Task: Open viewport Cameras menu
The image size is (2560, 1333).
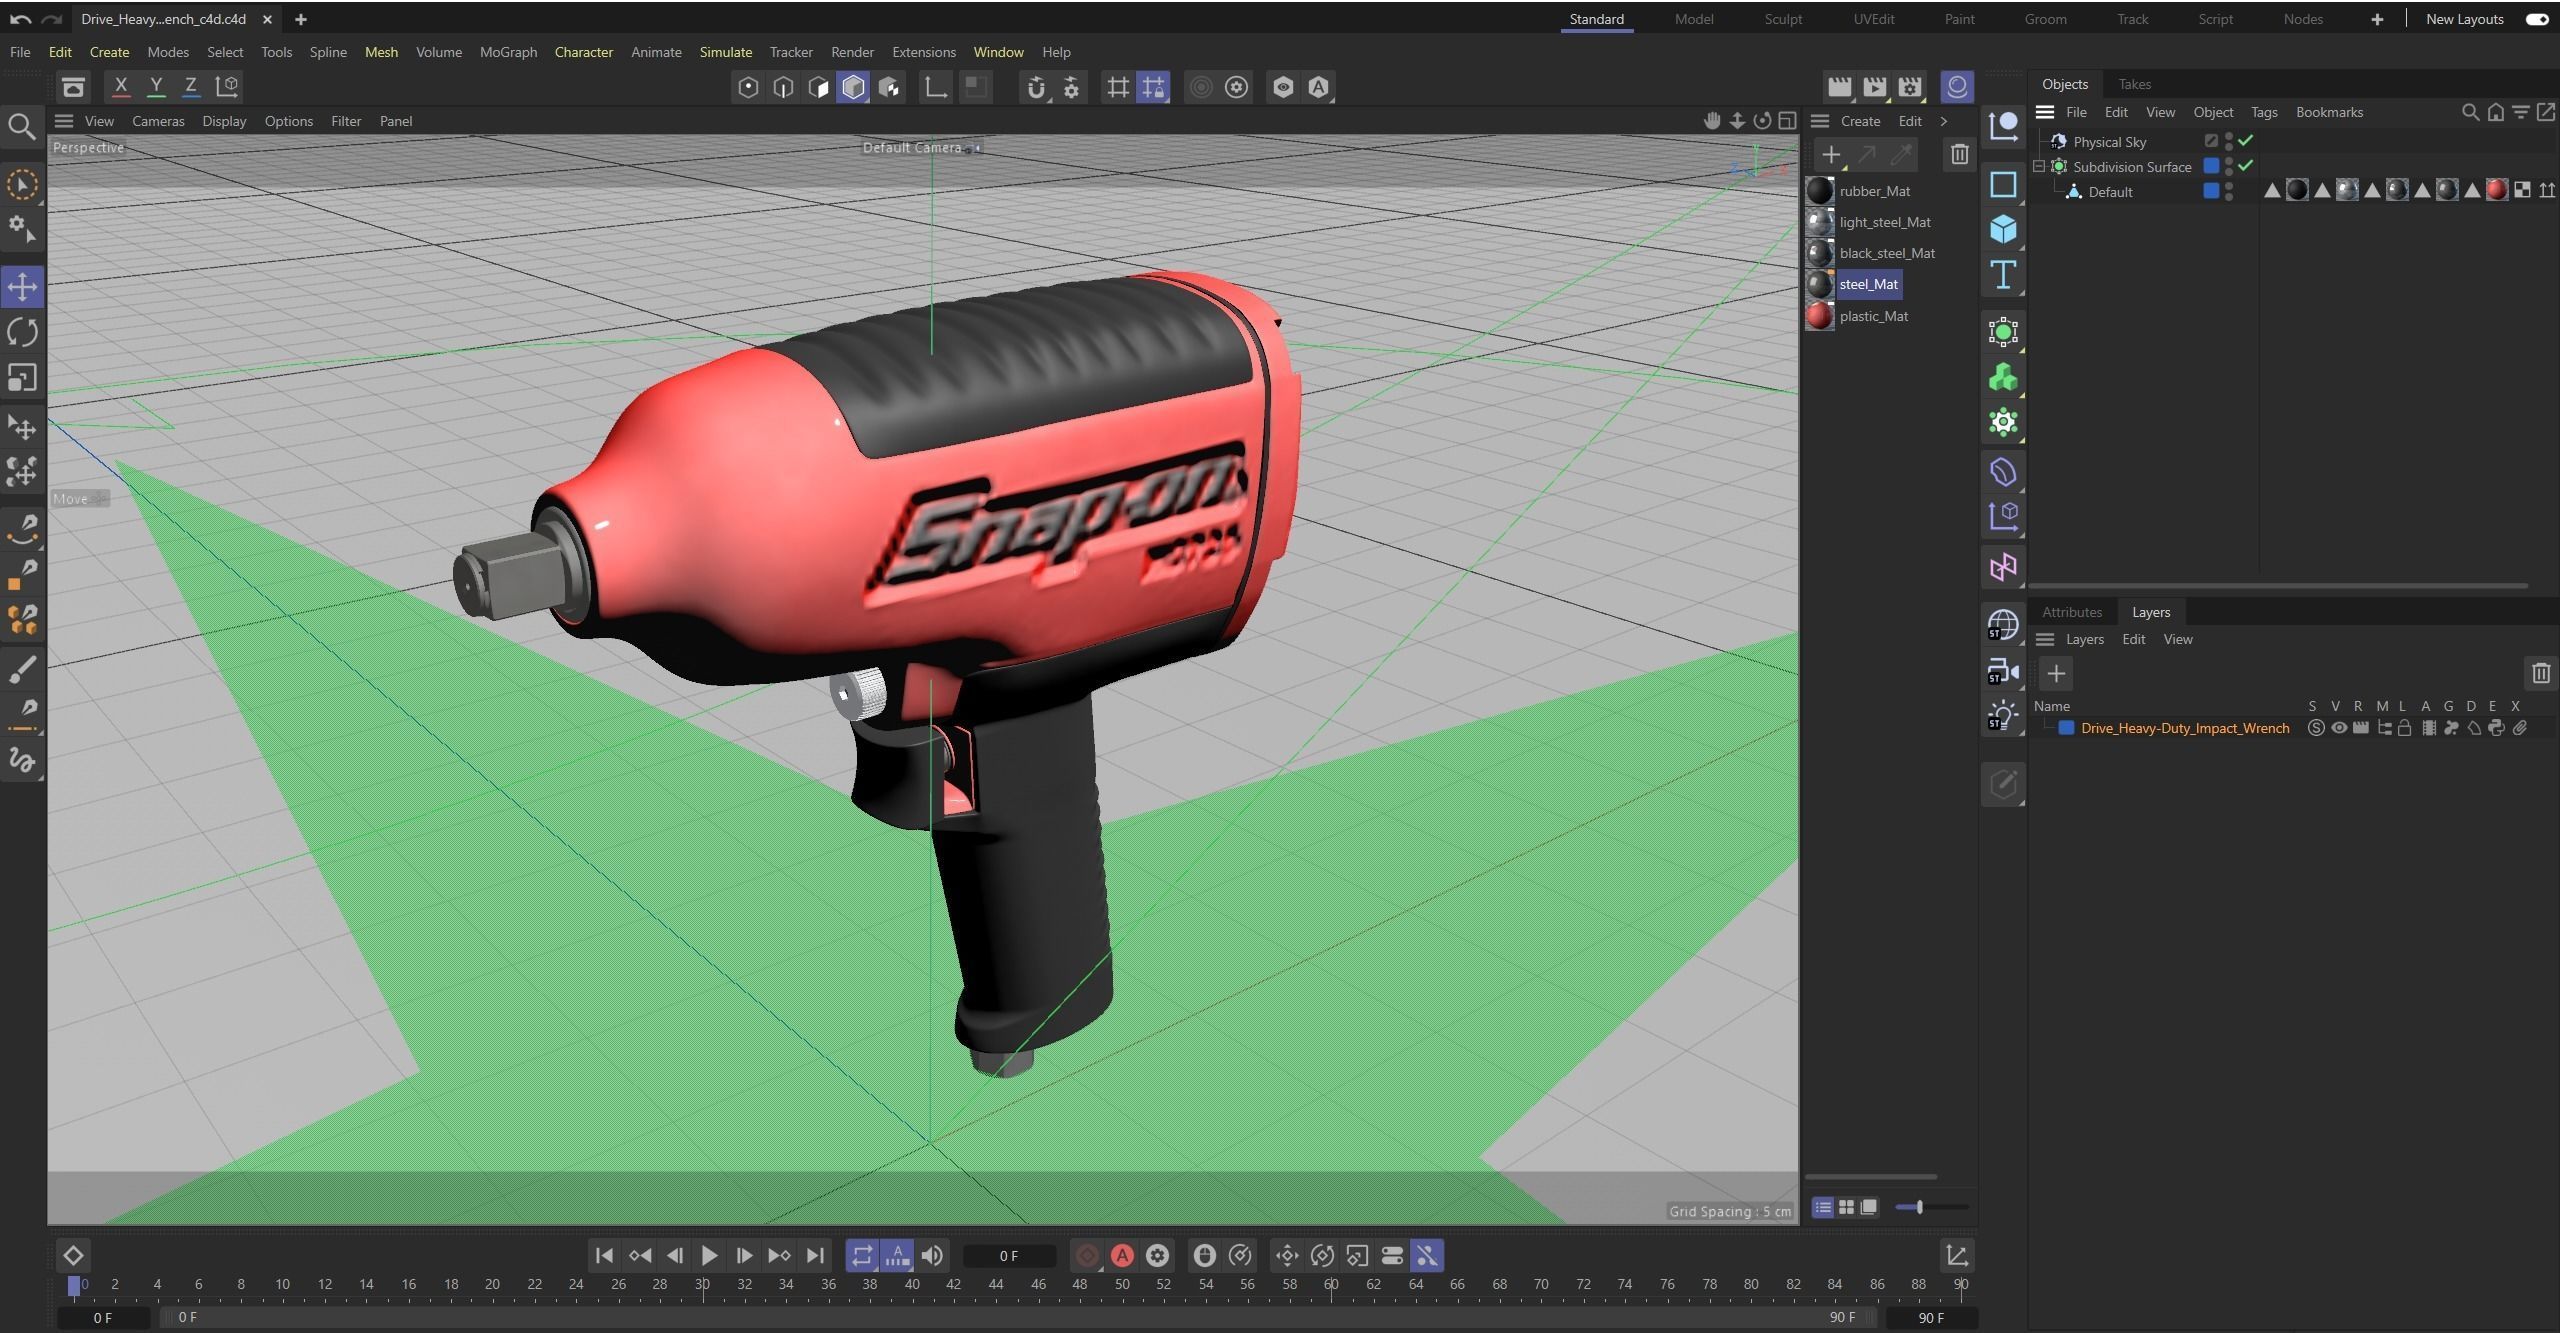Action: point(158,121)
